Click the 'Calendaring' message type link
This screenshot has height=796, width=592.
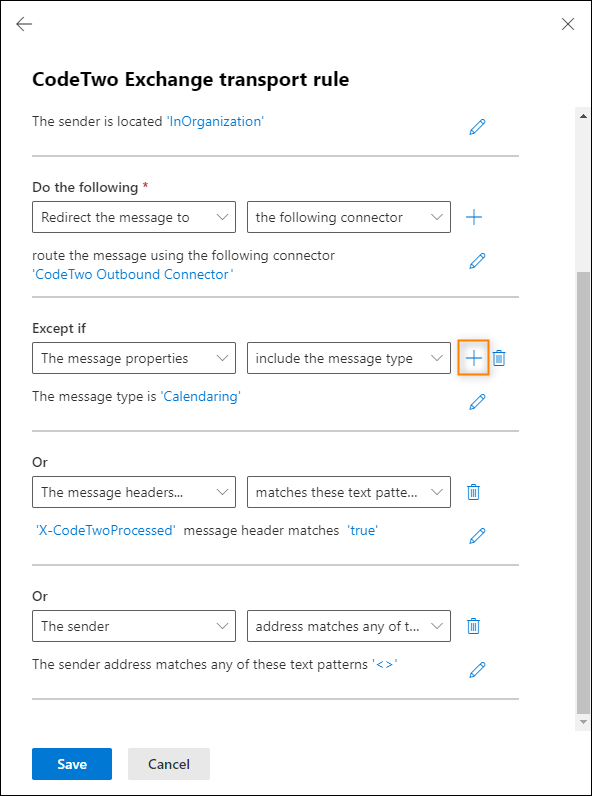[x=201, y=396]
